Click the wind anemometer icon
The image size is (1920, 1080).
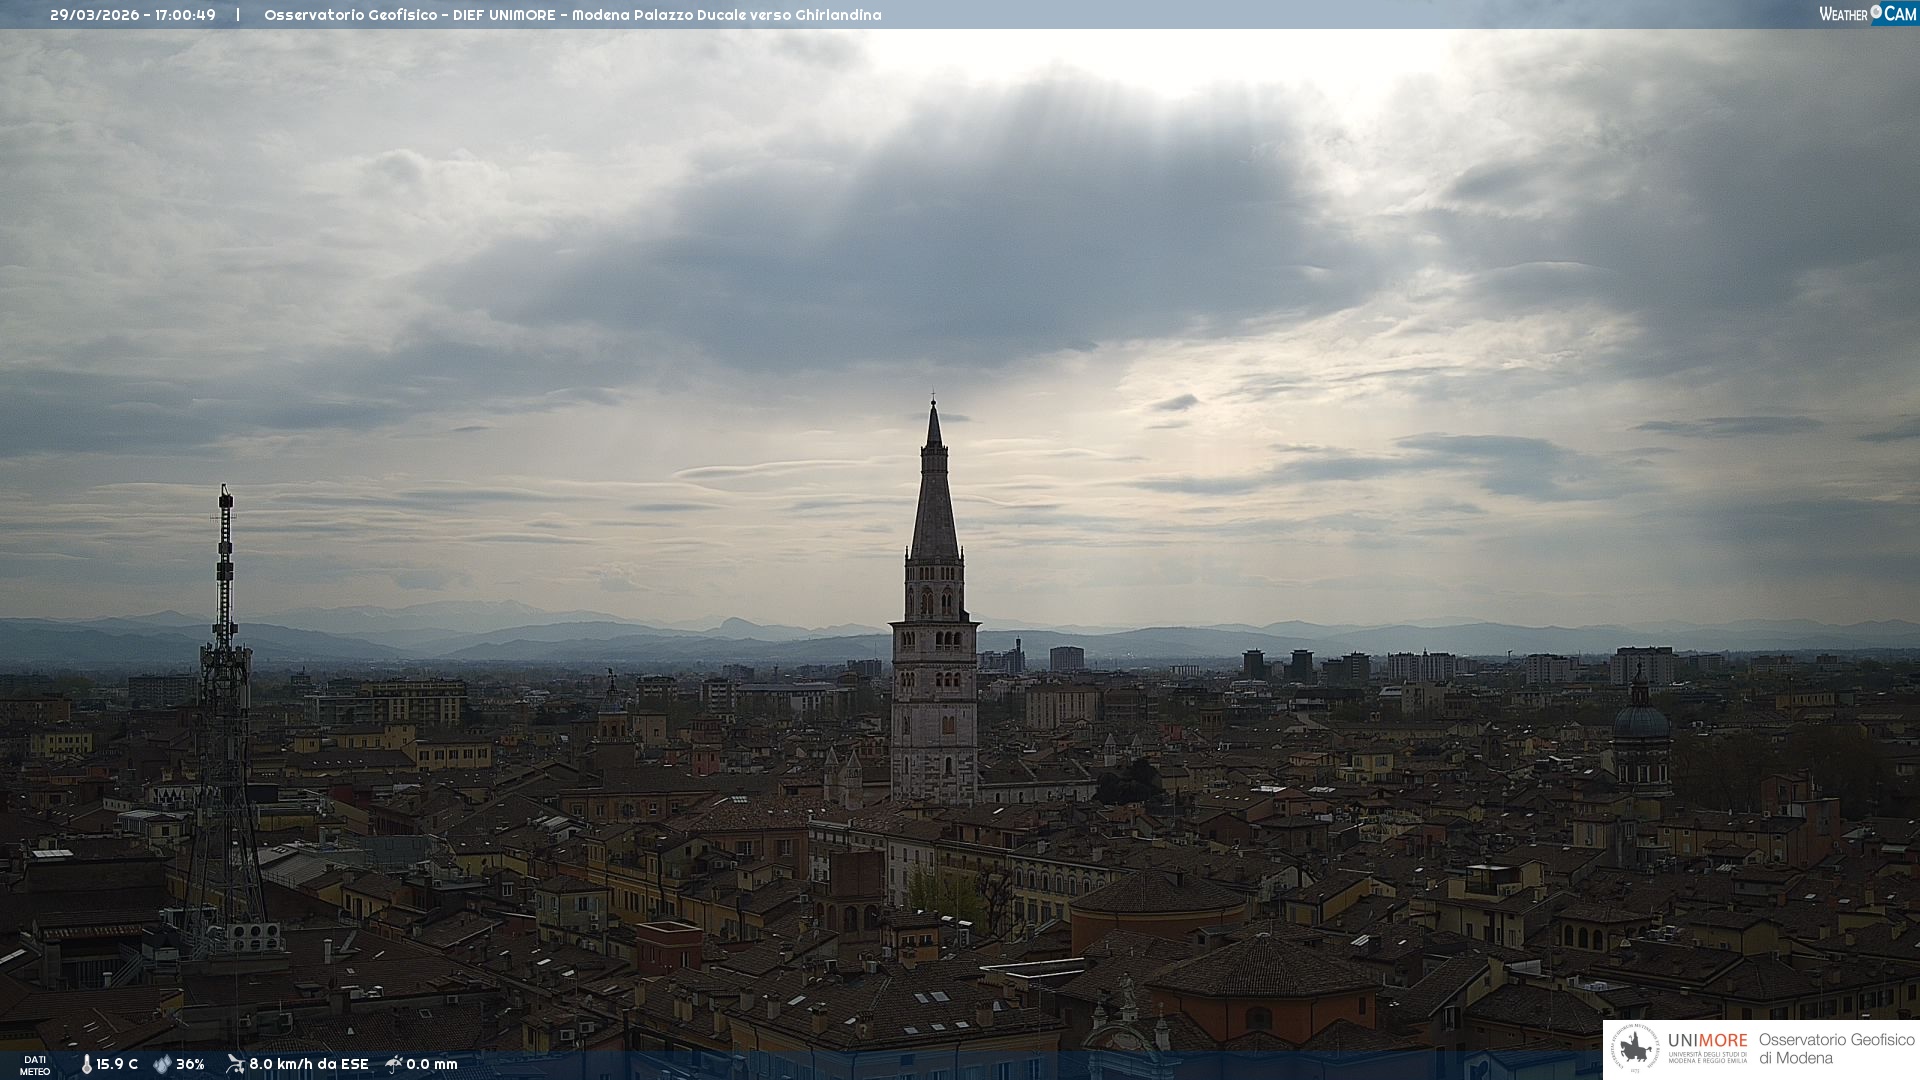[x=235, y=1064]
